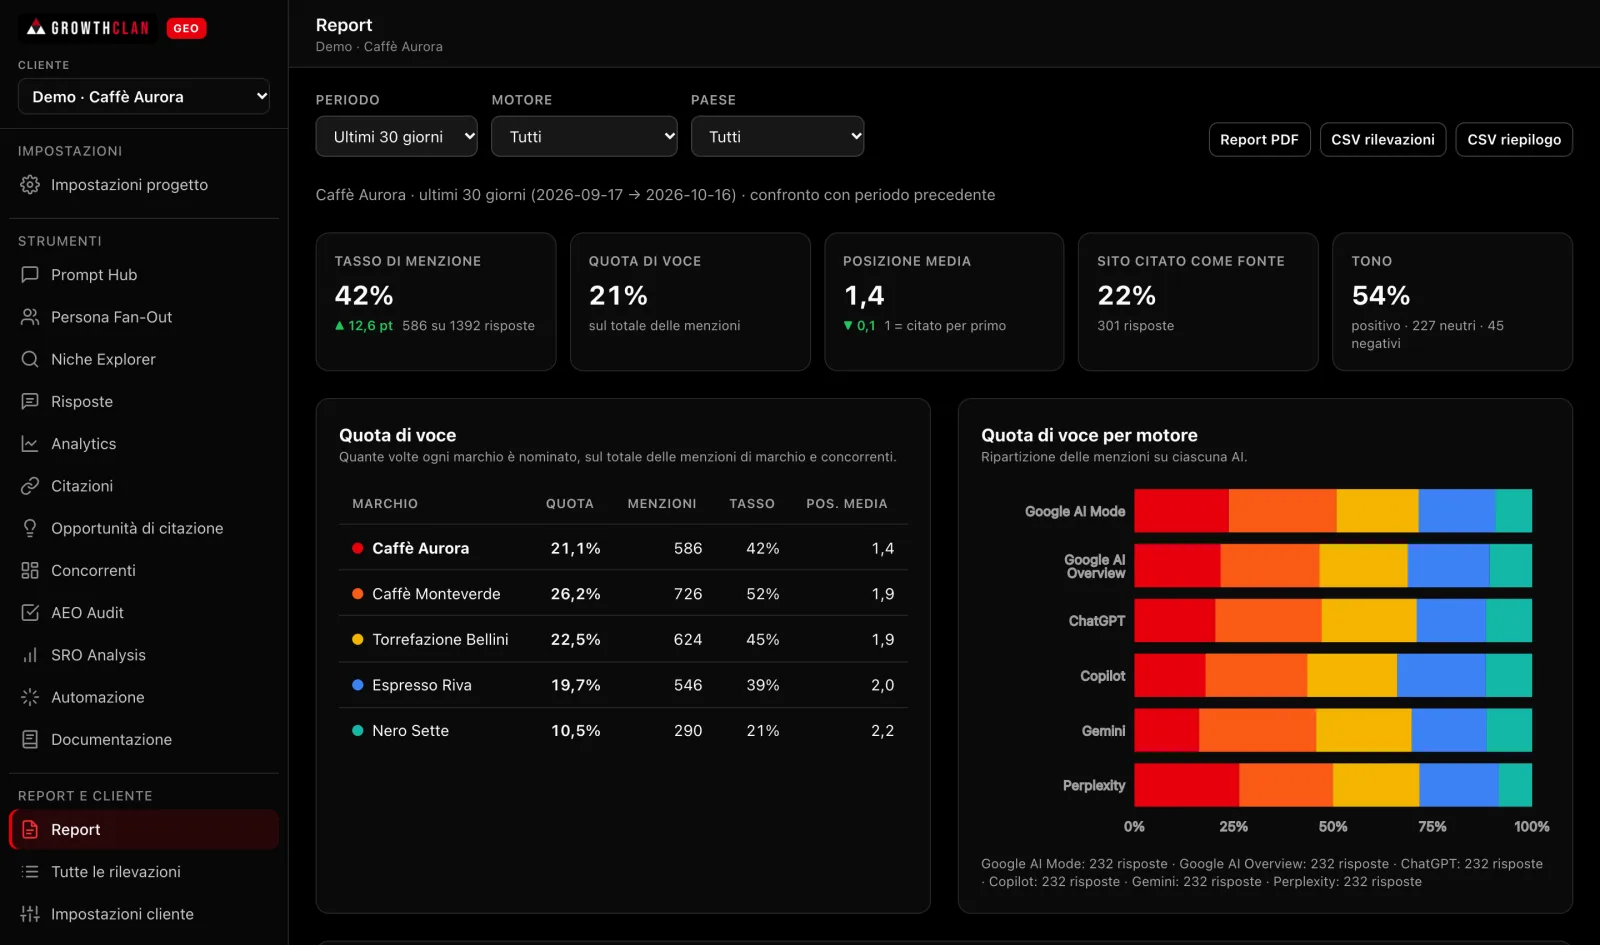Click the red ChatGPT bar segment
This screenshot has width=1600, height=945.
click(x=1174, y=621)
